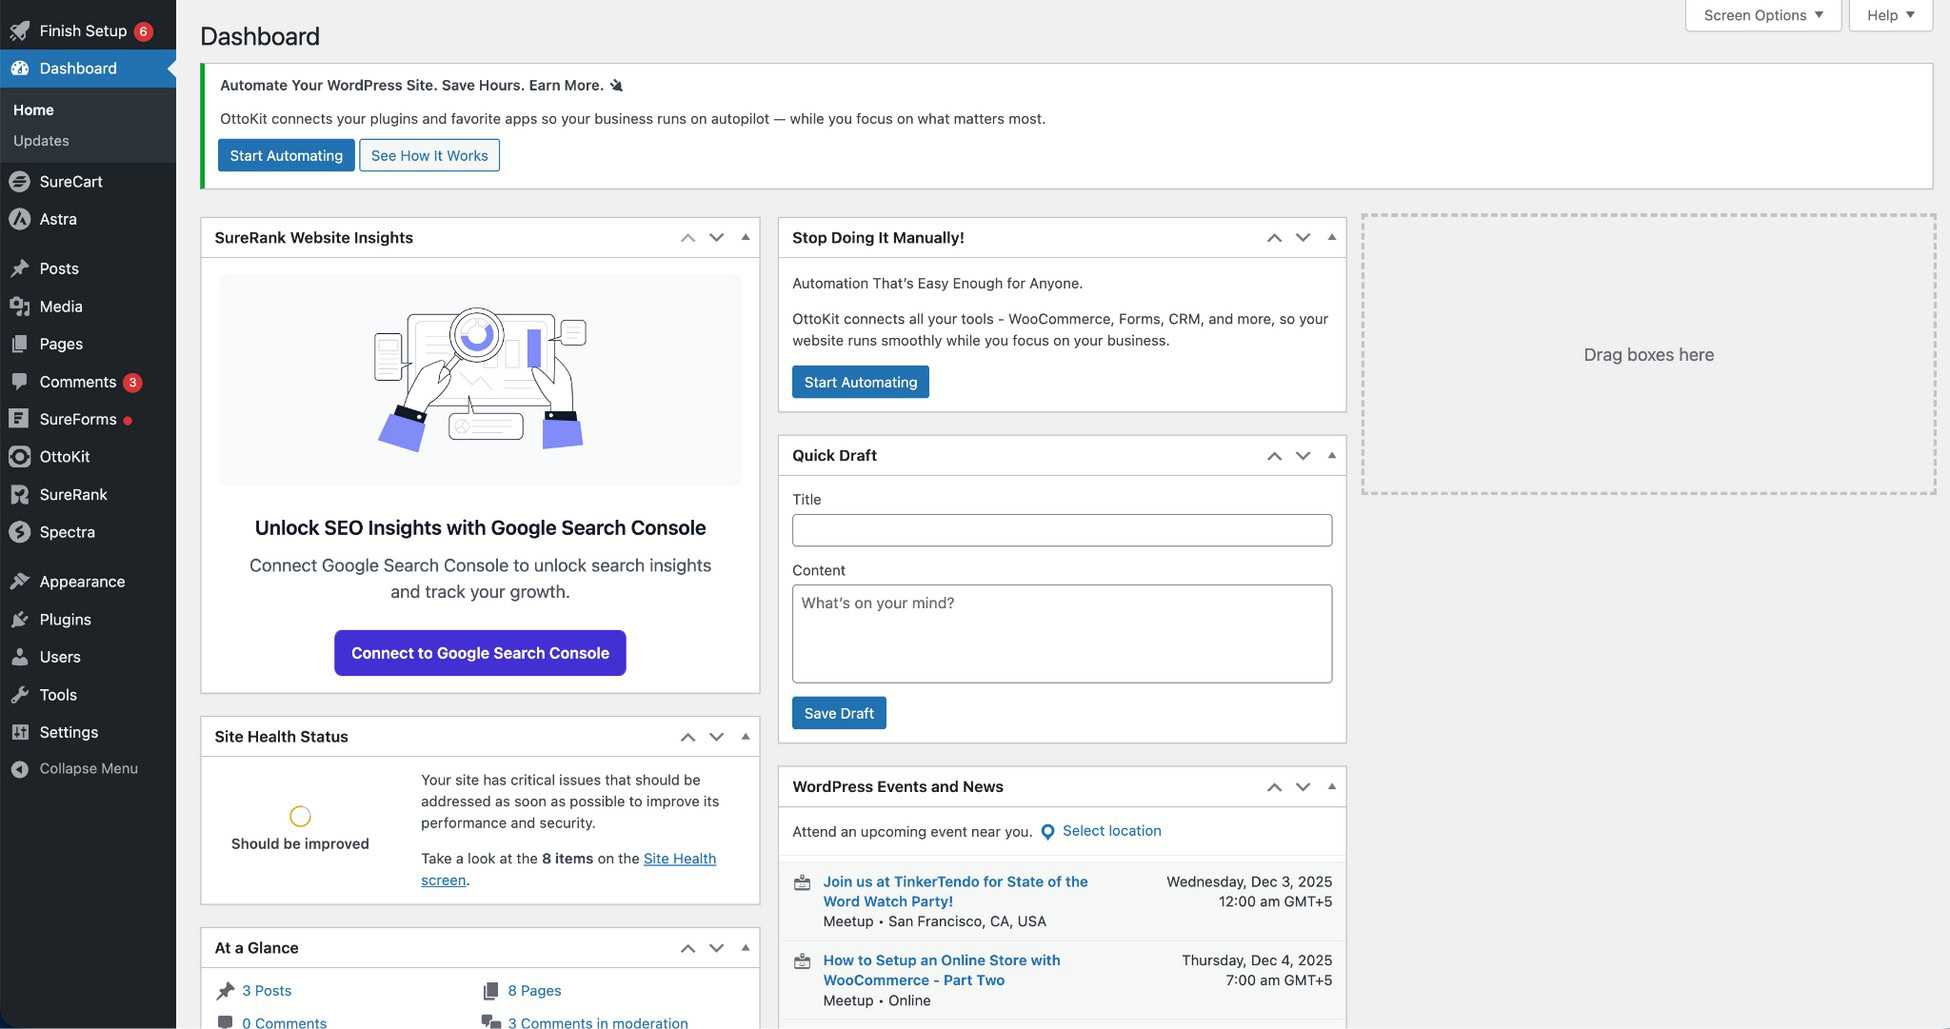Click the Media sidebar icon

coord(21,306)
